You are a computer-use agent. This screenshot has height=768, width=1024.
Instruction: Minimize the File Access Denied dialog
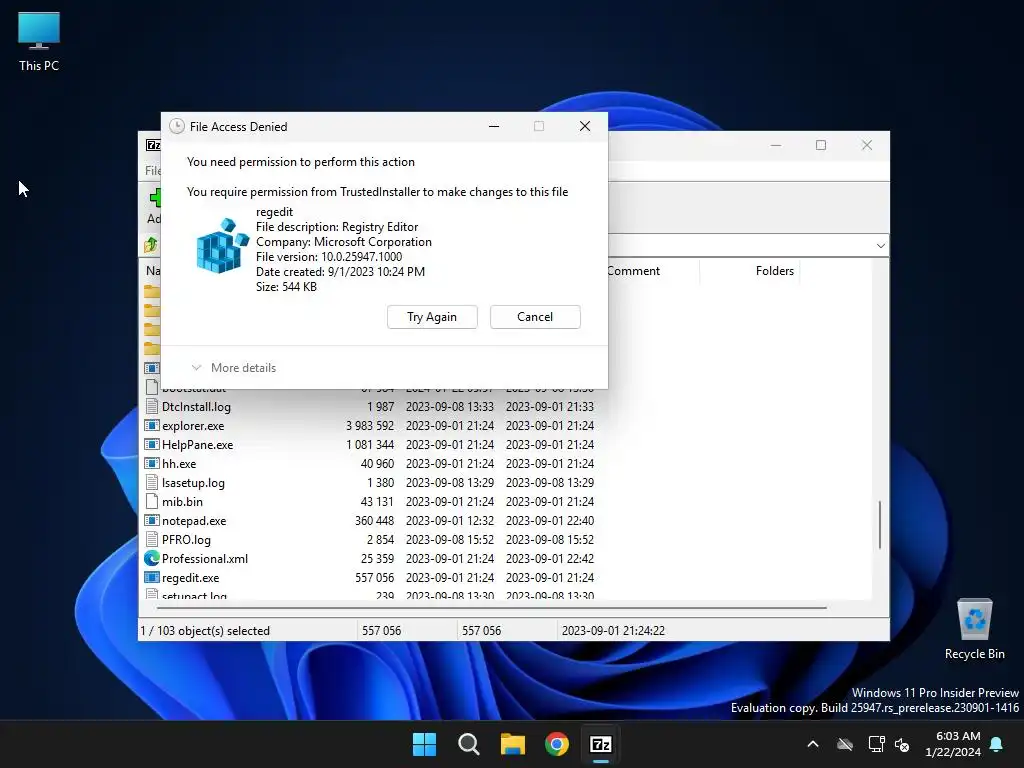pyautogui.click(x=494, y=126)
